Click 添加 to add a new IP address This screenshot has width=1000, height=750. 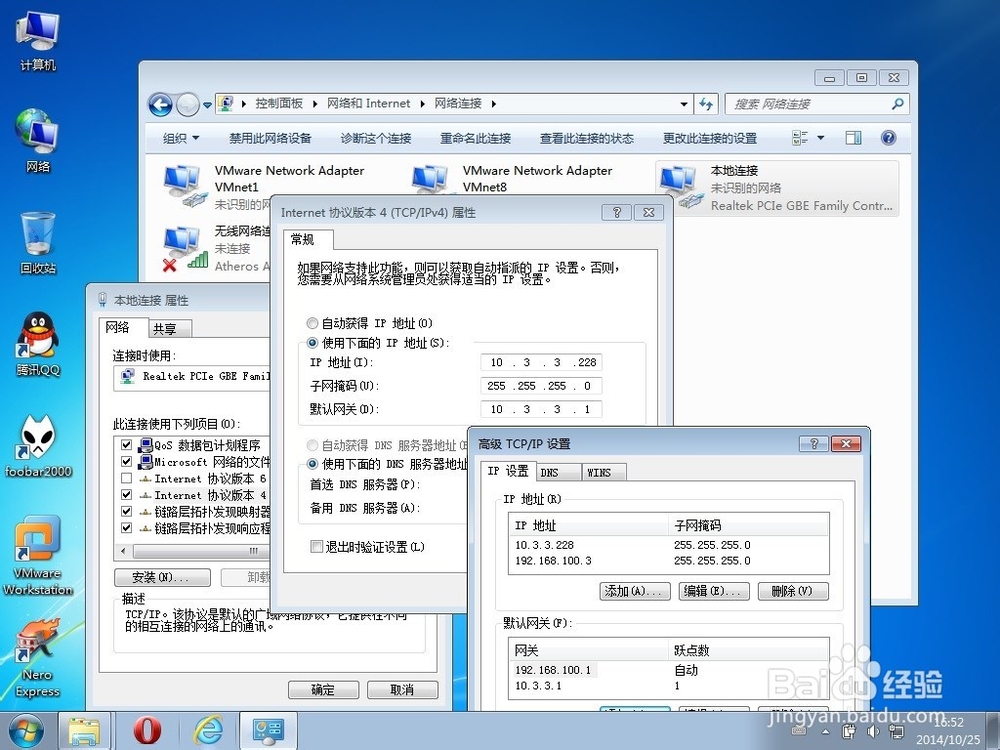pos(634,591)
